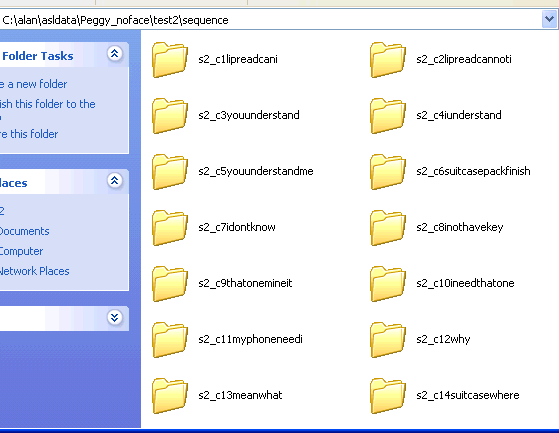Select the s2_c4iunderstand folder name label
The height and width of the screenshot is (433, 559).
coord(459,115)
